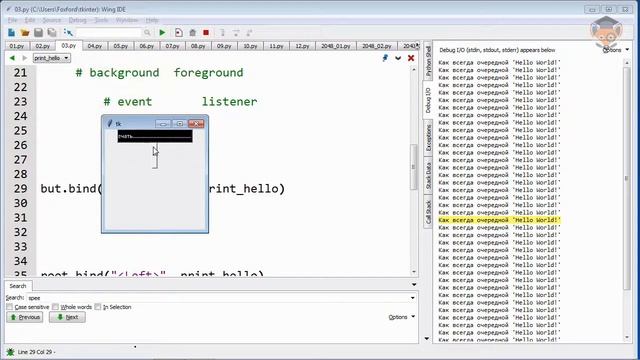The height and width of the screenshot is (360, 640).
Task: Close editor with the red X icon
Action: click(411, 58)
